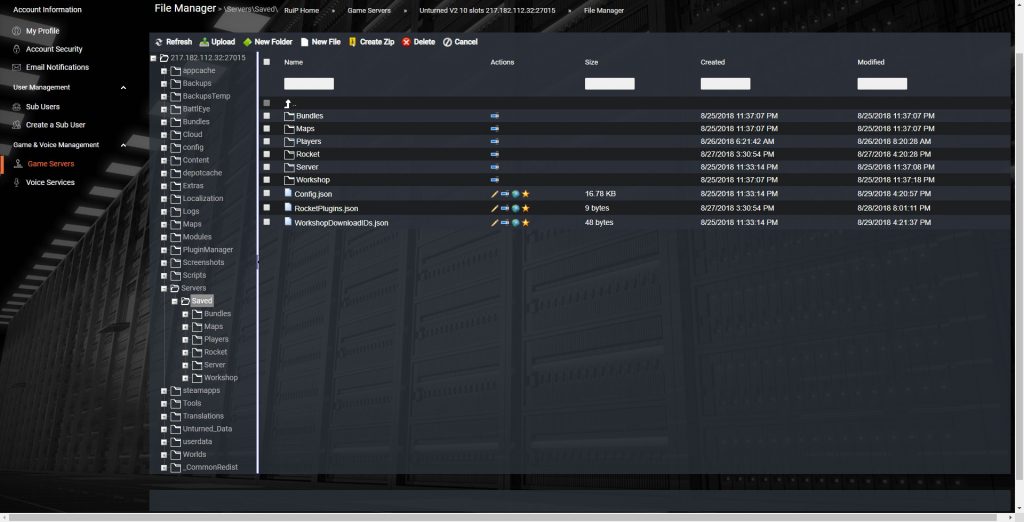Image resolution: width=1024 pixels, height=522 pixels.
Task: Click the pencil edit icon for Config.json
Action: [x=494, y=194]
